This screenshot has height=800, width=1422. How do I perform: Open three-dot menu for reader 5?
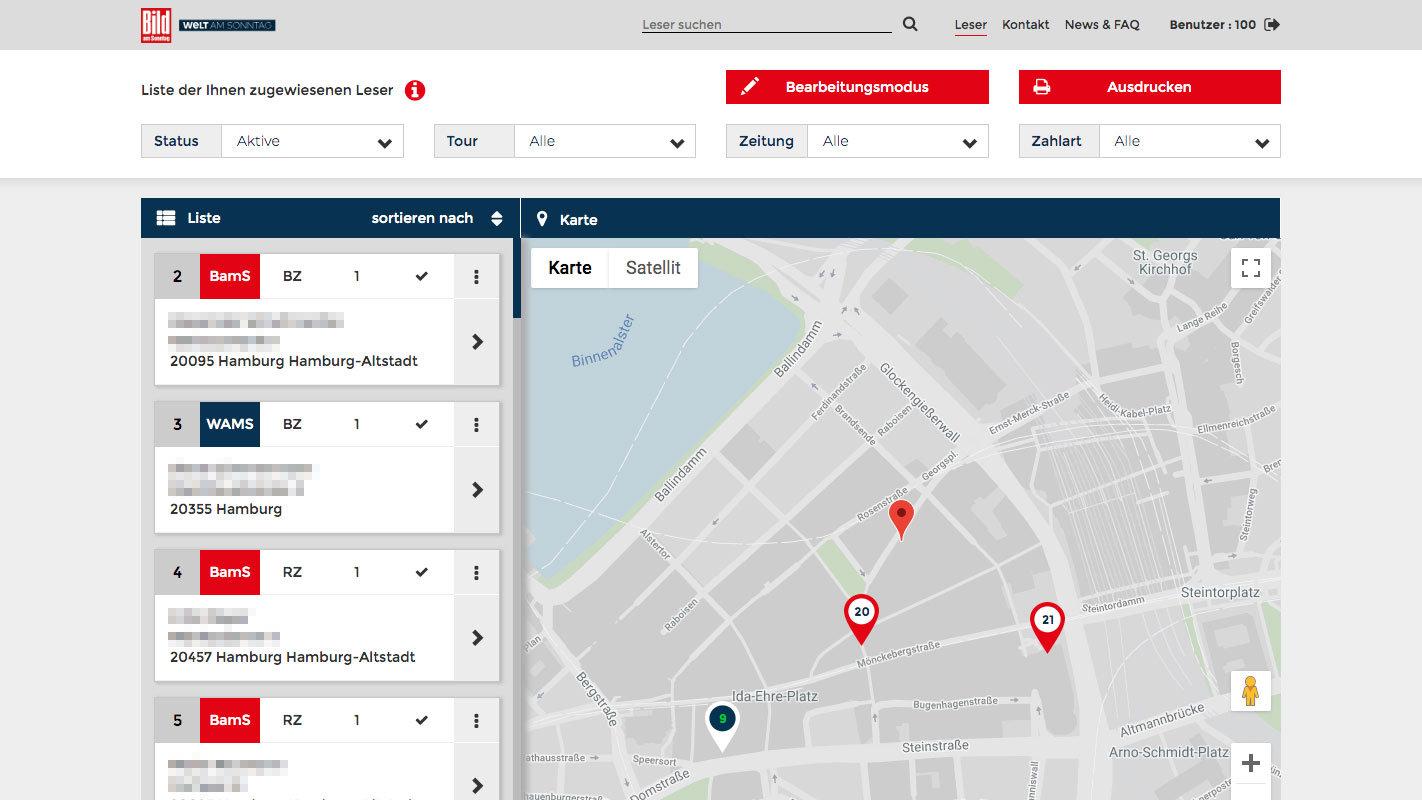(x=476, y=721)
